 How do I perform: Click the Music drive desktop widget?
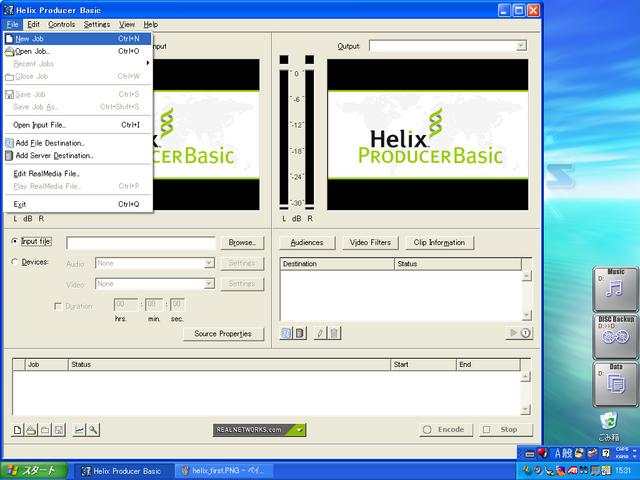tap(615, 289)
